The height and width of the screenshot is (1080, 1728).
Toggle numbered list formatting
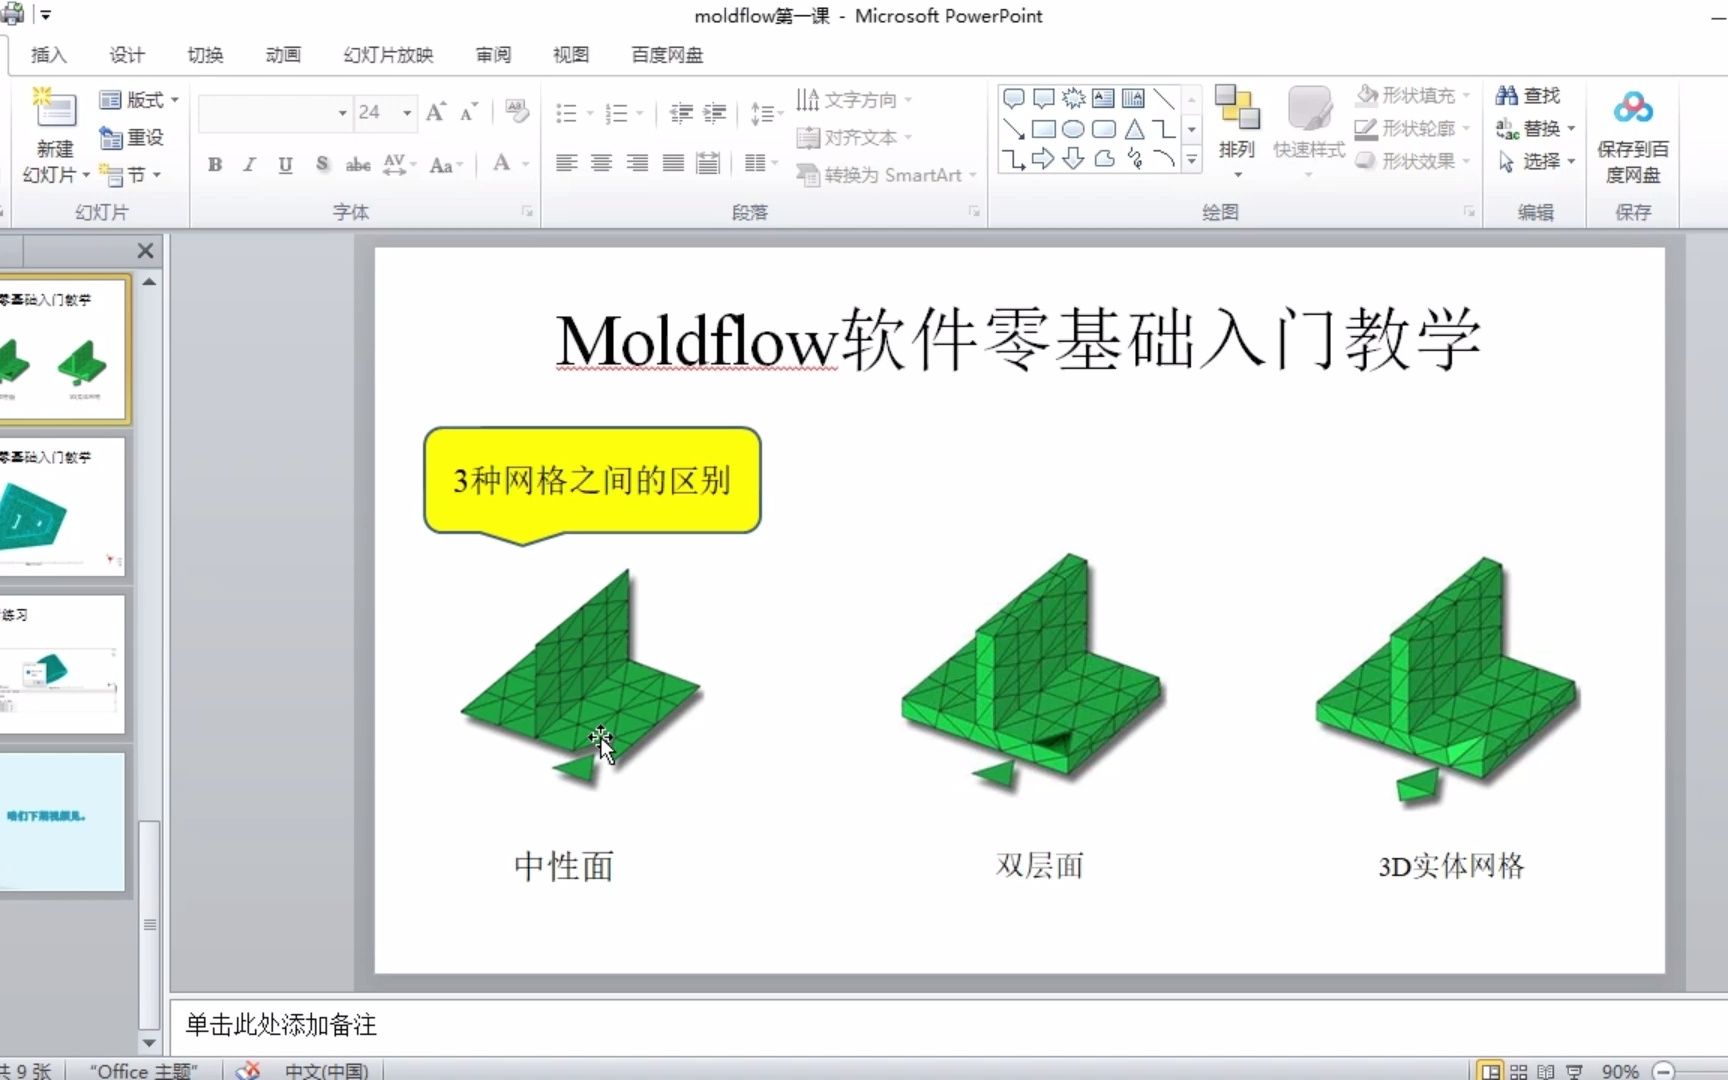click(618, 113)
